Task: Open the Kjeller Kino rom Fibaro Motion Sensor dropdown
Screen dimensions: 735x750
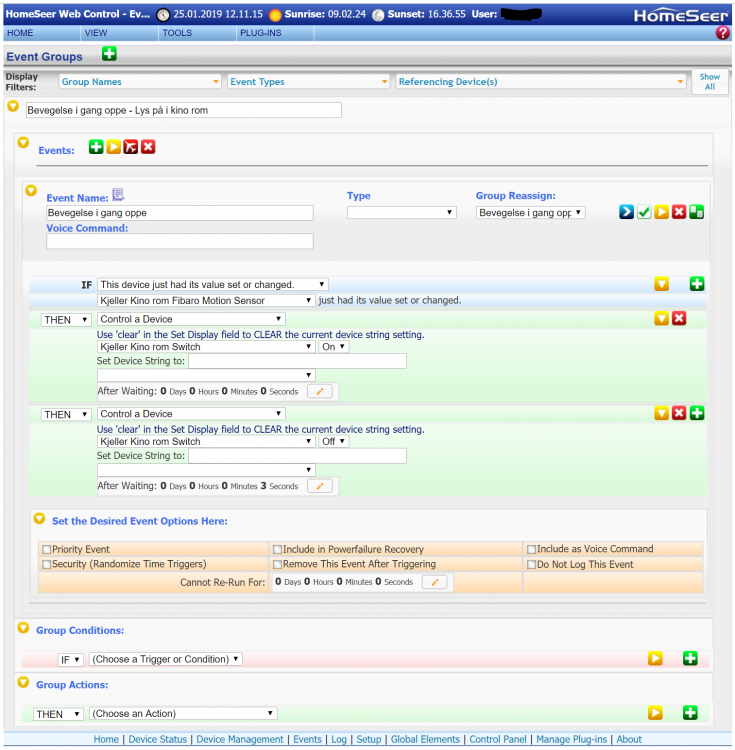Action: pyautogui.click(x=206, y=300)
